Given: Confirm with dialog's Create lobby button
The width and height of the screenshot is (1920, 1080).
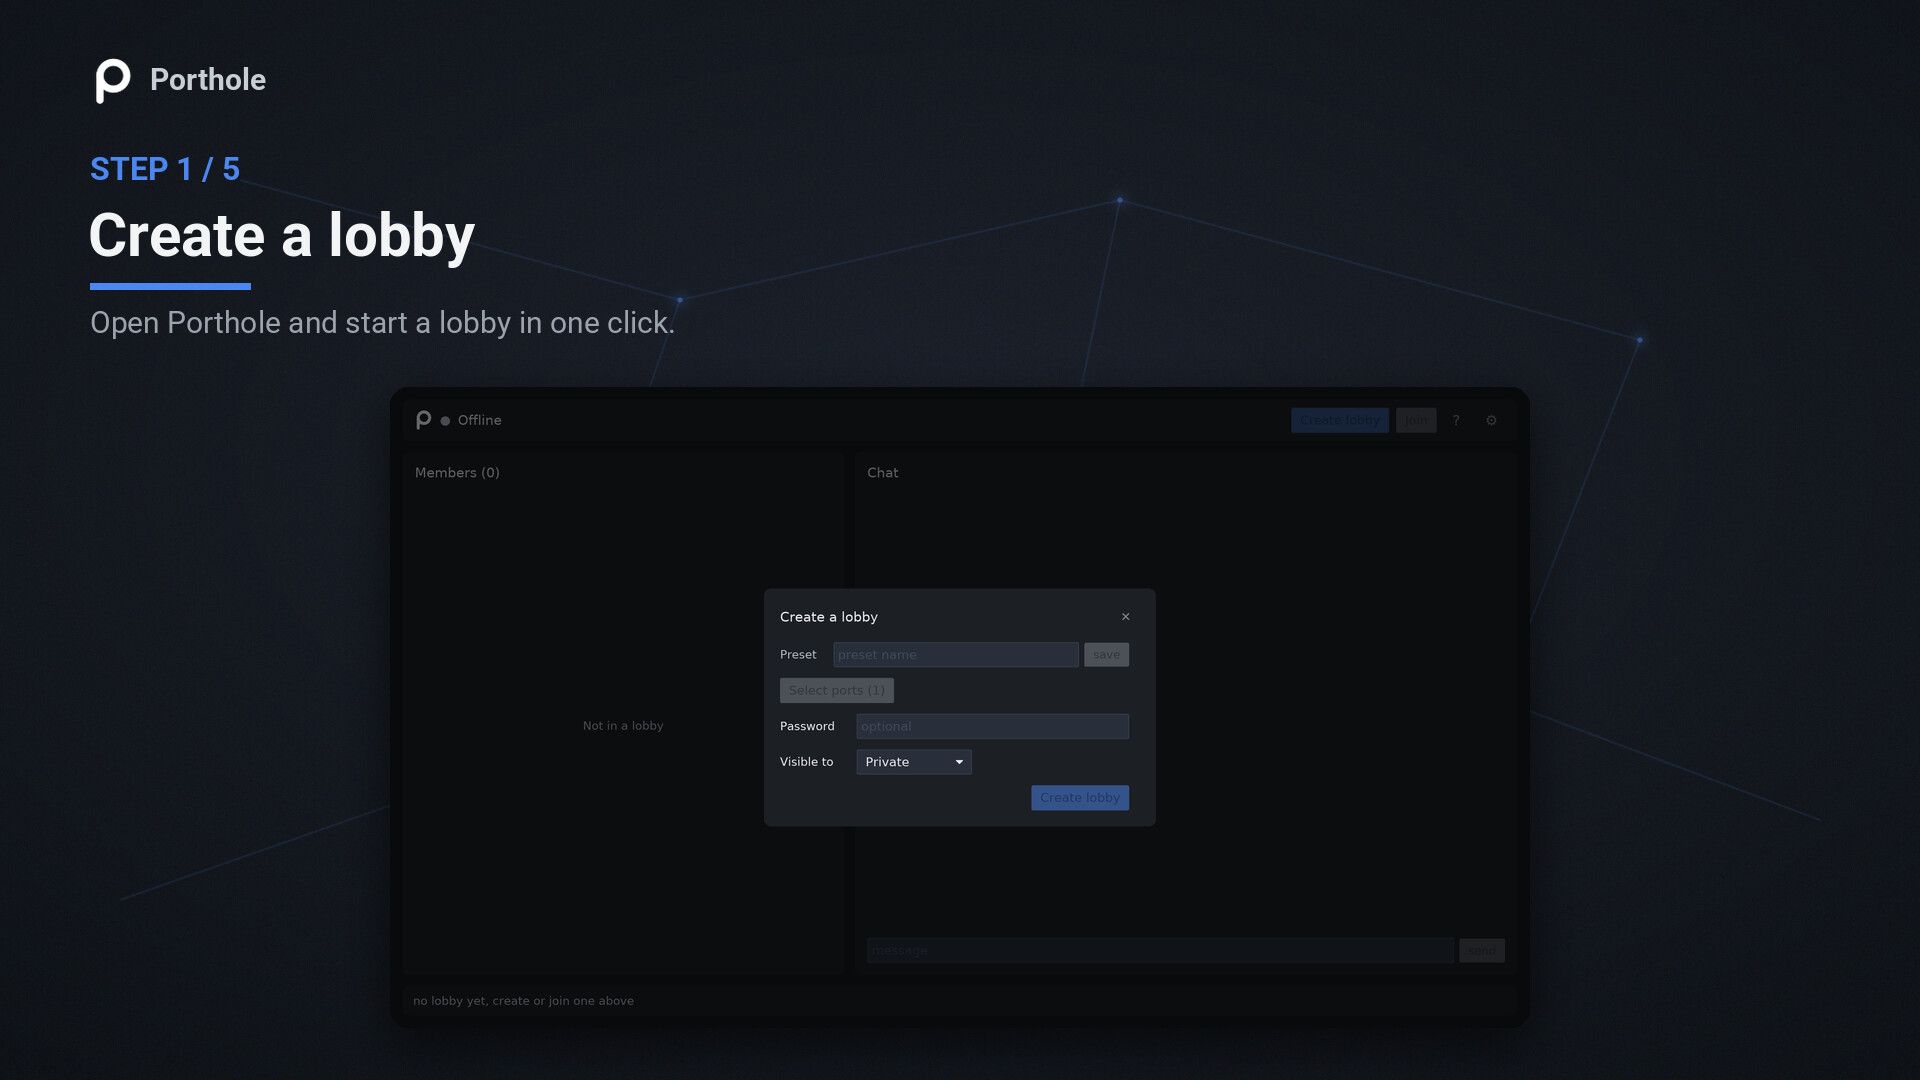Looking at the screenshot, I should pos(1080,798).
